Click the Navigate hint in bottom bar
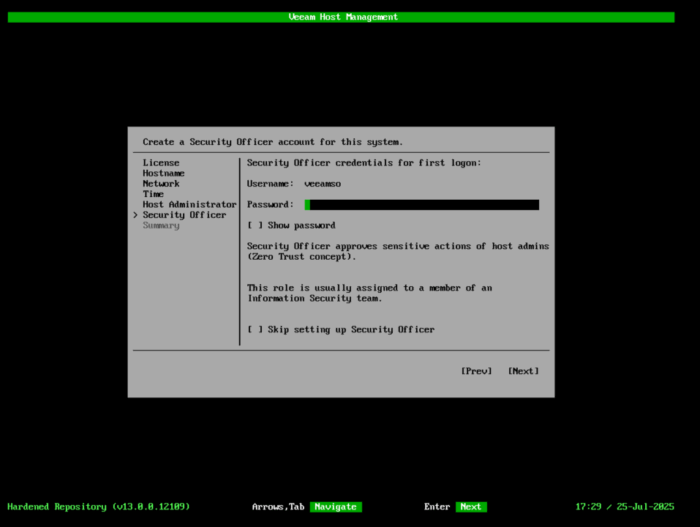 tap(336, 507)
